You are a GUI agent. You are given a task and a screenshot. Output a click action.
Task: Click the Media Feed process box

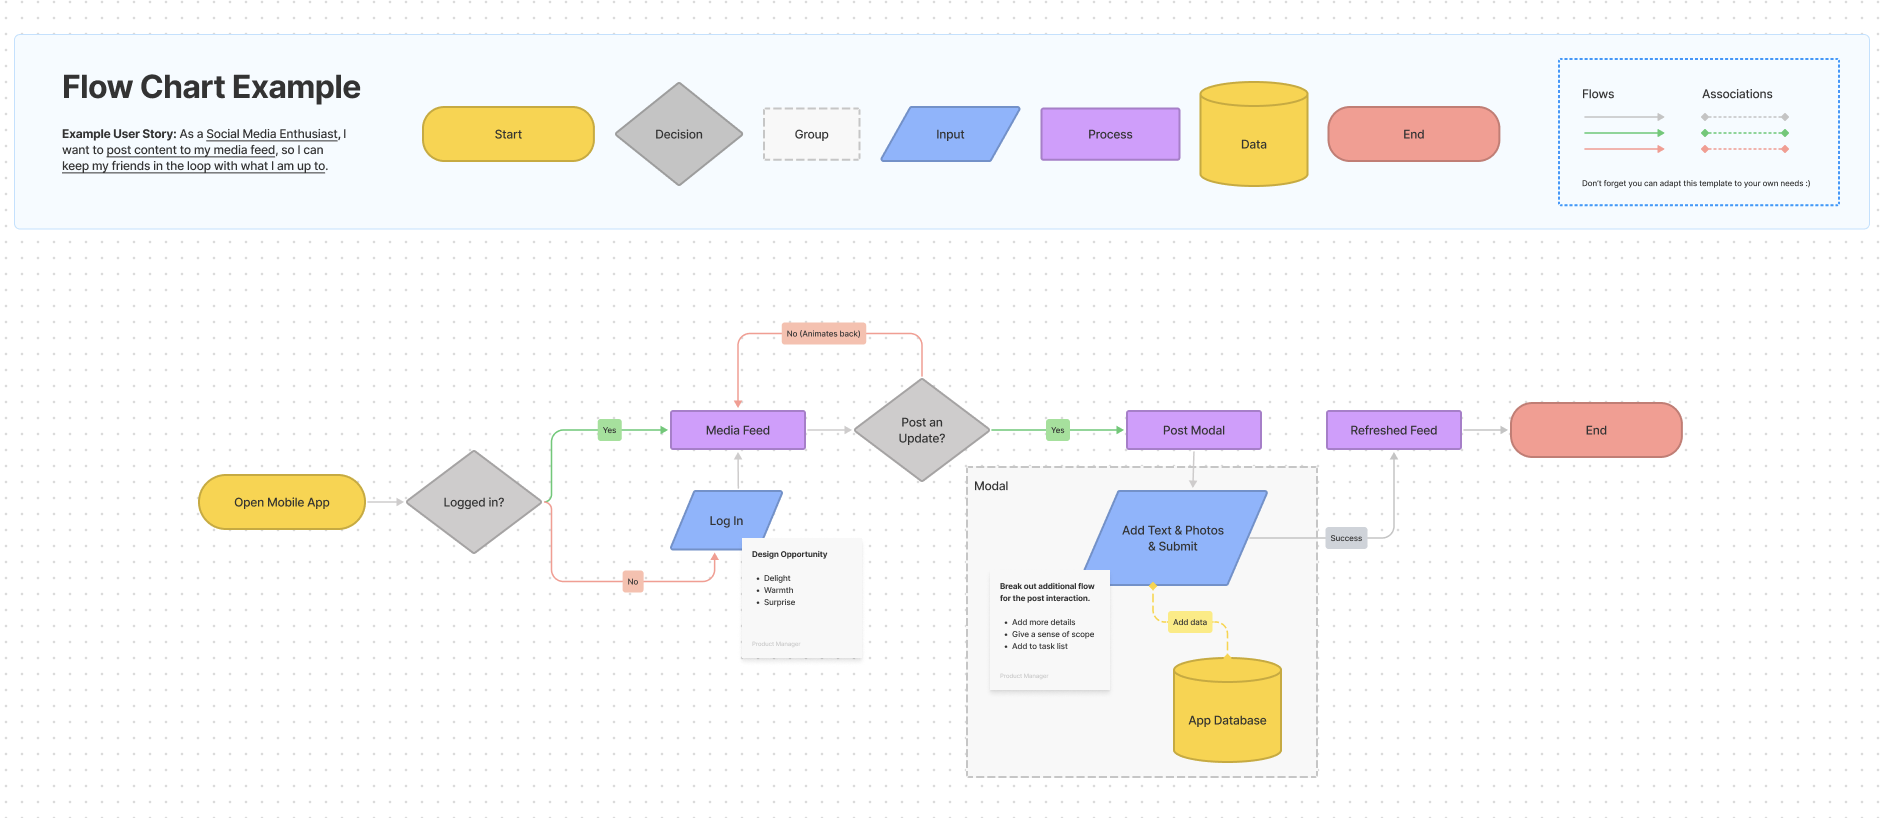(x=737, y=430)
